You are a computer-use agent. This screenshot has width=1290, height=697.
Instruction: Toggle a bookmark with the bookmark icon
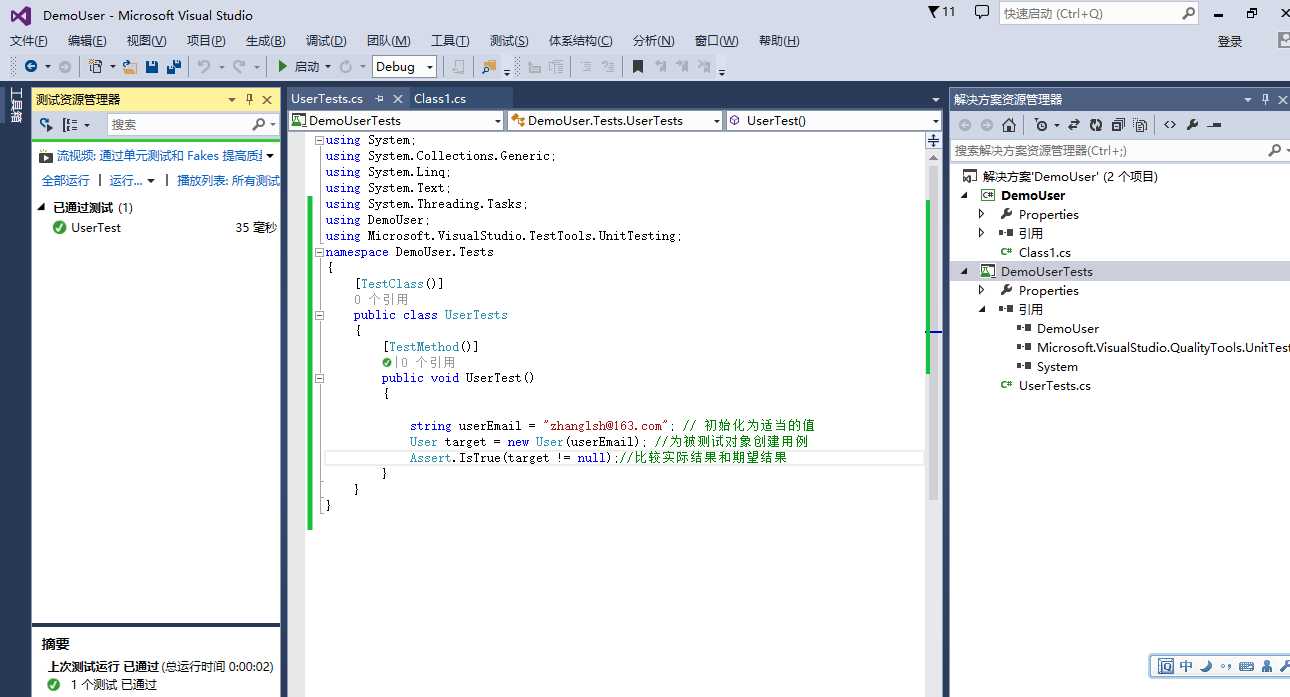point(637,66)
